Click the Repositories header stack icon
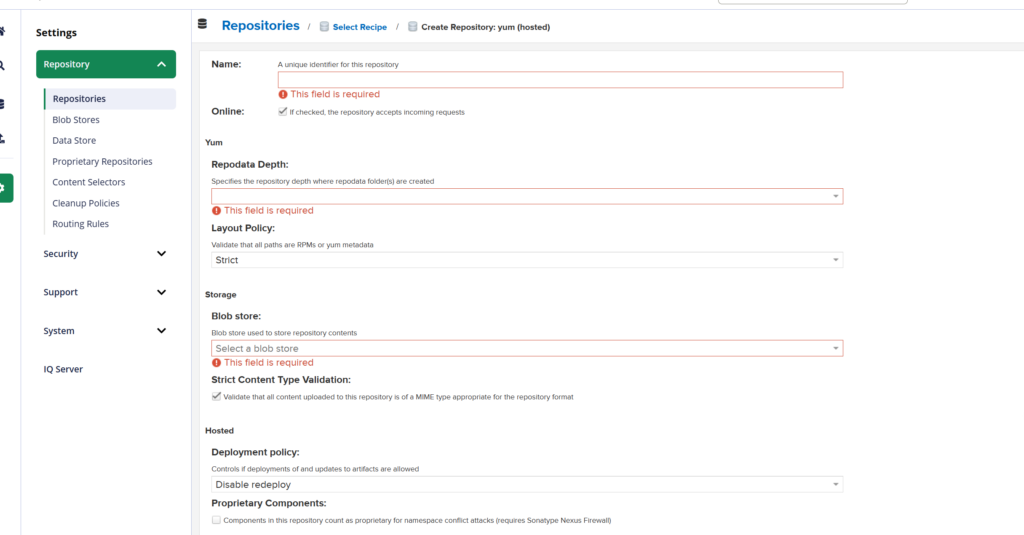Image resolution: width=1024 pixels, height=535 pixels. [204, 25]
